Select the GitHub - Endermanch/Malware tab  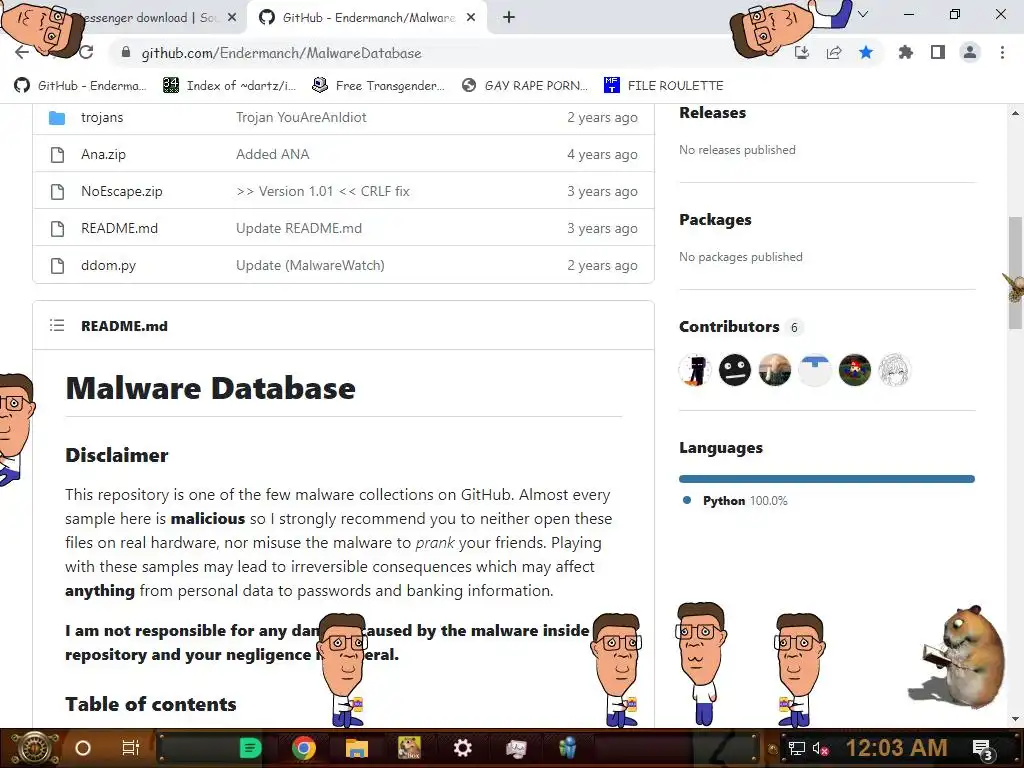[368, 18]
